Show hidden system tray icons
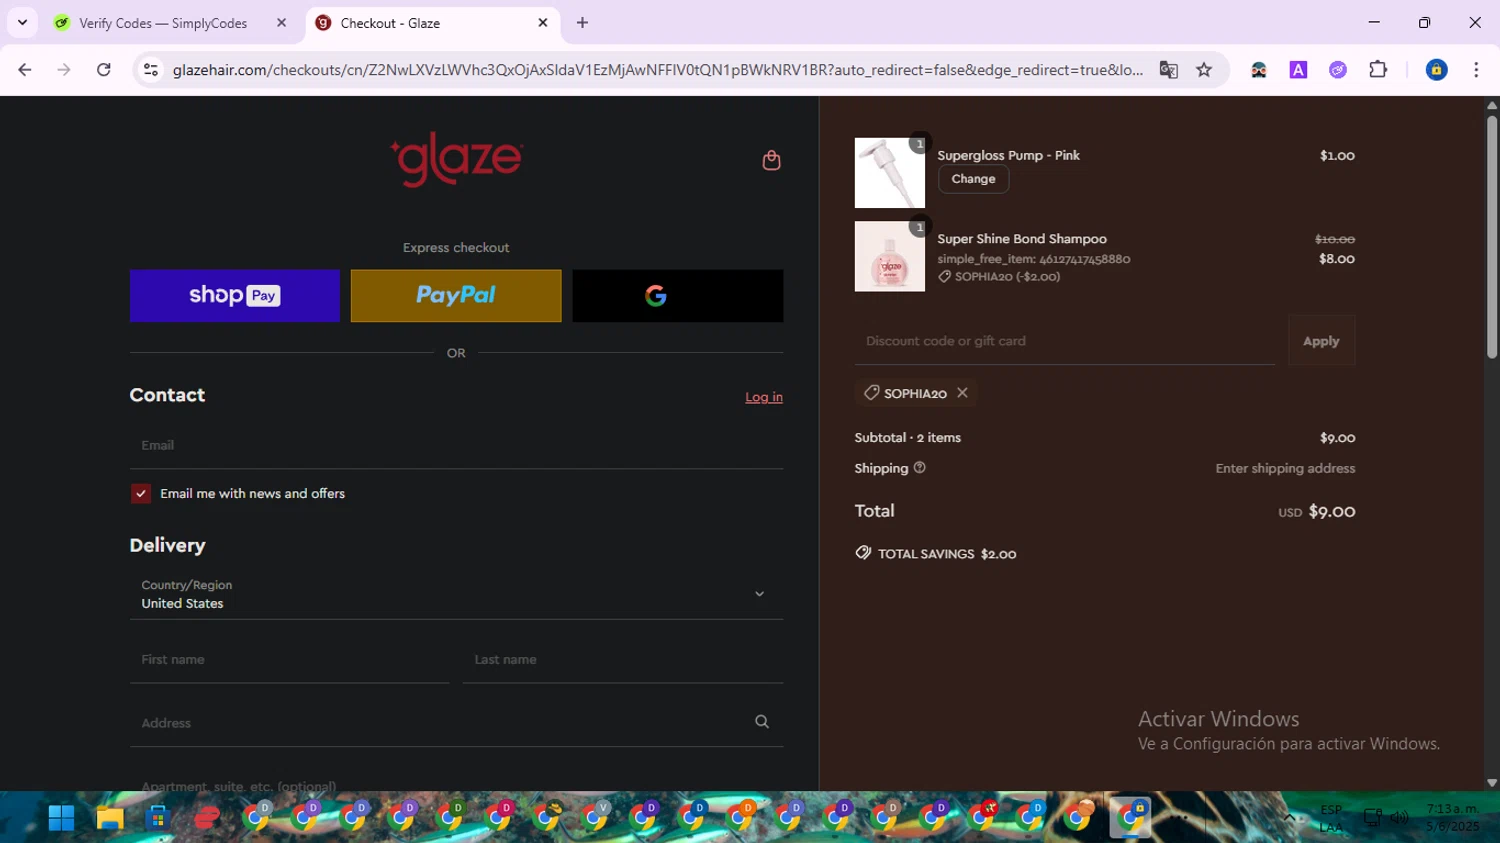The image size is (1500, 843). pos(1289,818)
